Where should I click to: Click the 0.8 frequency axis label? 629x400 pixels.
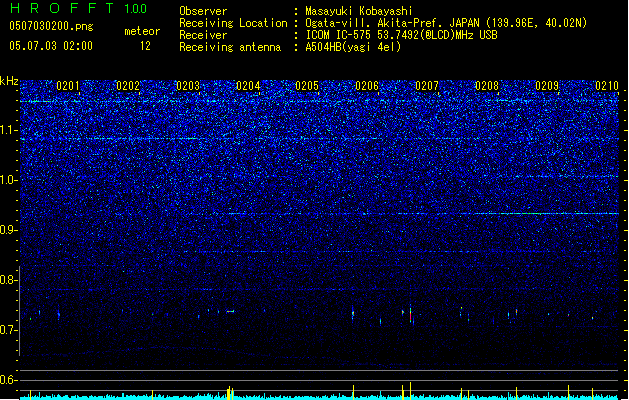coord(8,280)
